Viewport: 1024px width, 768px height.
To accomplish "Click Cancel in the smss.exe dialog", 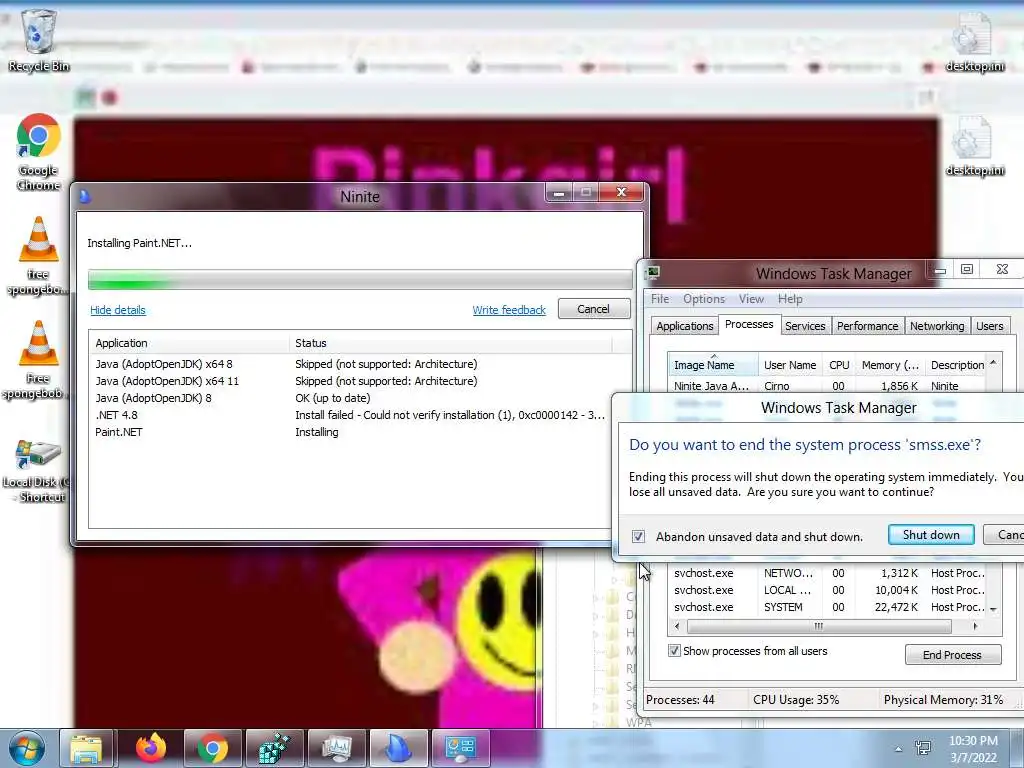I will tap(1004, 535).
